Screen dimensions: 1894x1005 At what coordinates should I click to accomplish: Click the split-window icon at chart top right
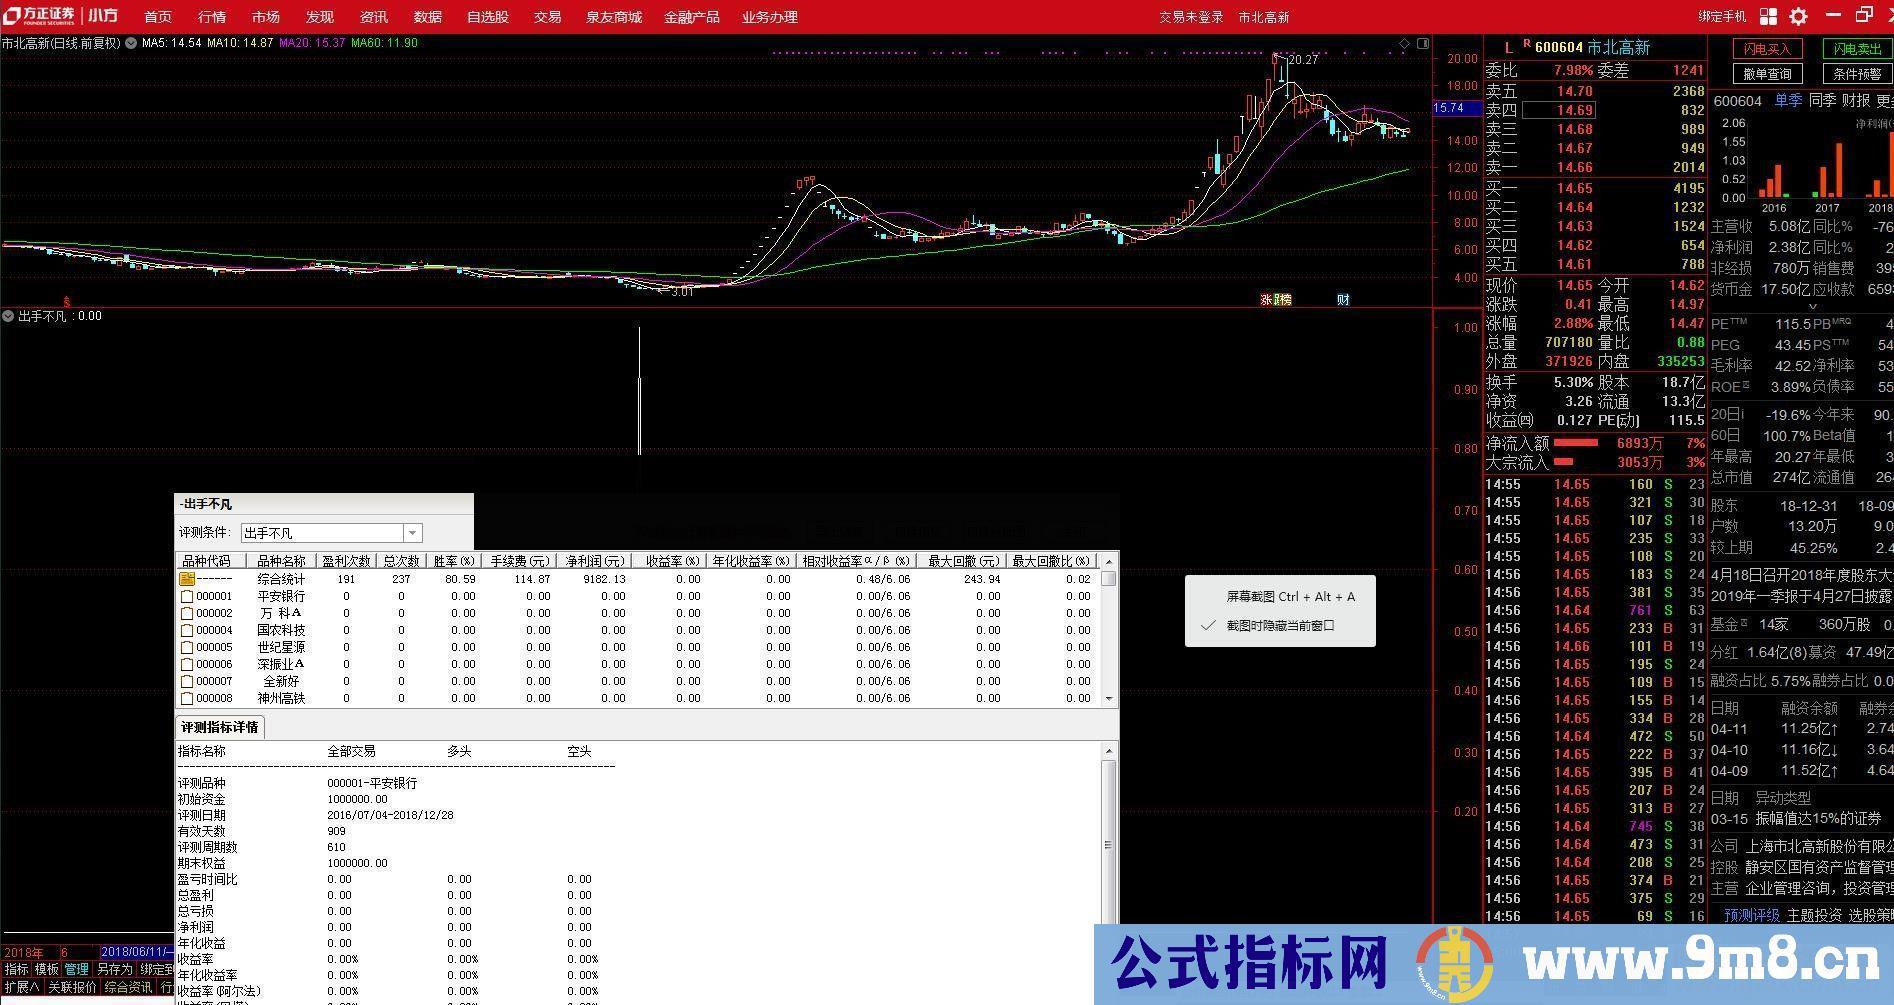click(x=1423, y=43)
